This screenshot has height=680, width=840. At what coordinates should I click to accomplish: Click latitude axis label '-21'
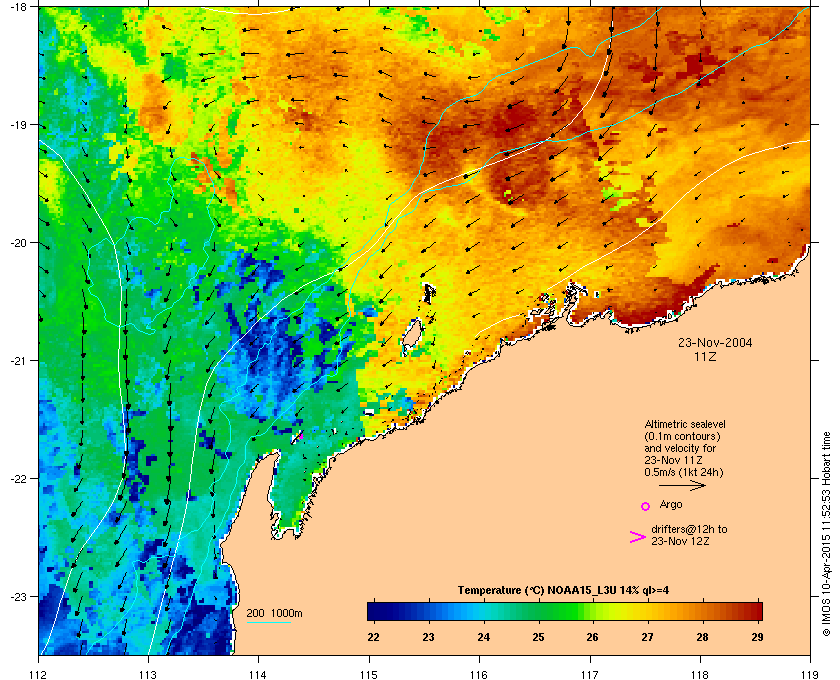[18, 361]
